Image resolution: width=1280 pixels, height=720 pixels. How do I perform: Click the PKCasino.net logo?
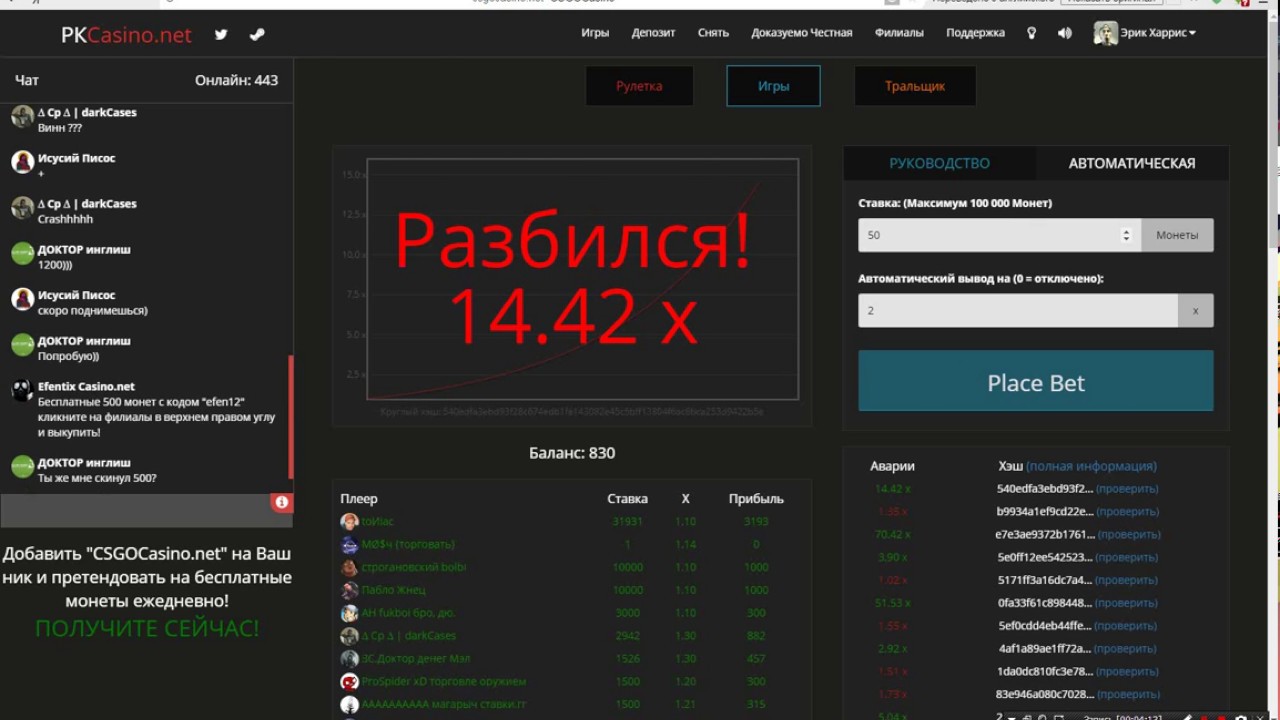(126, 35)
